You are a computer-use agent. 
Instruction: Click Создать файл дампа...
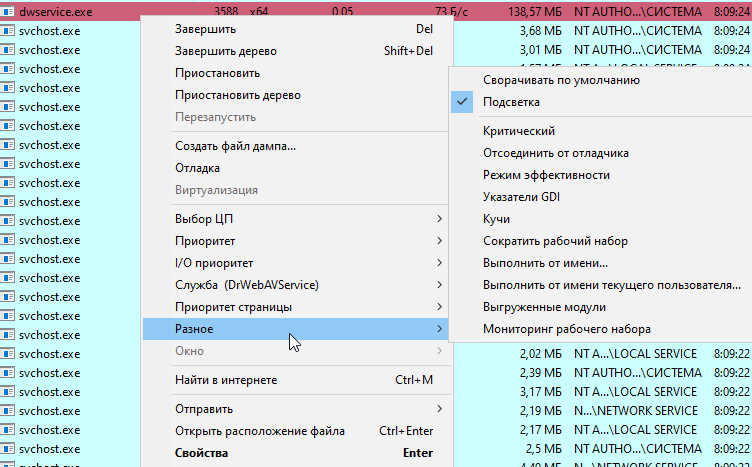[x=235, y=146]
